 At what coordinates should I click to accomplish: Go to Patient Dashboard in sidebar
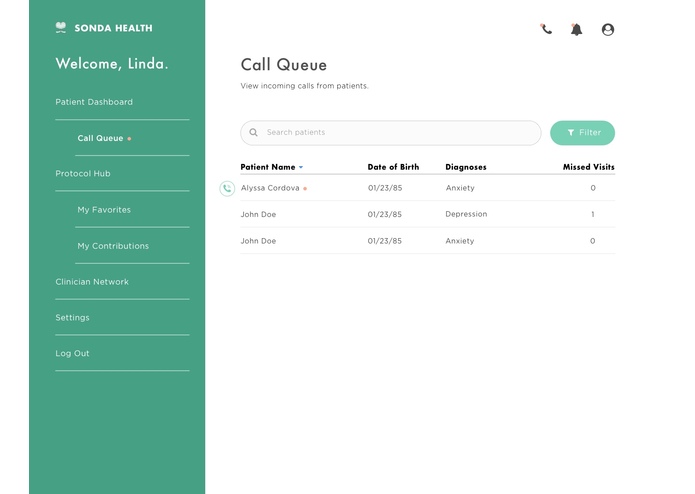[94, 102]
